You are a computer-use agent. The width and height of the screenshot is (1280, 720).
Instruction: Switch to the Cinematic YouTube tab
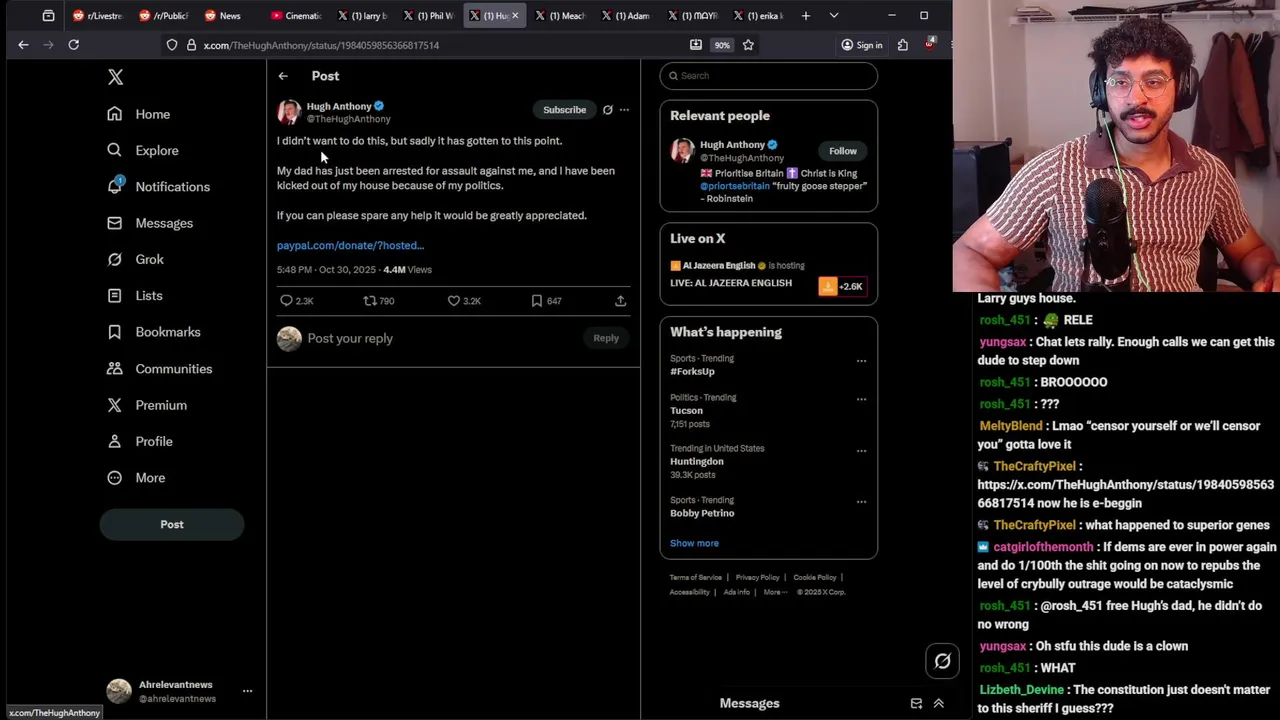[296, 16]
